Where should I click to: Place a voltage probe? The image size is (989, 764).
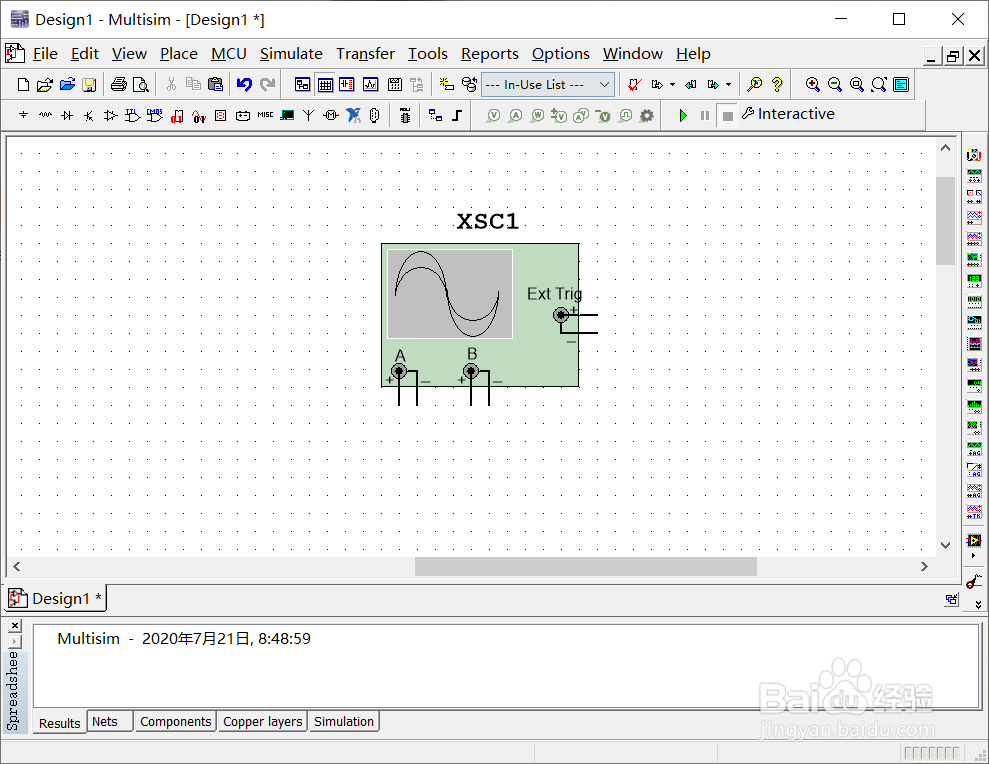tap(494, 115)
